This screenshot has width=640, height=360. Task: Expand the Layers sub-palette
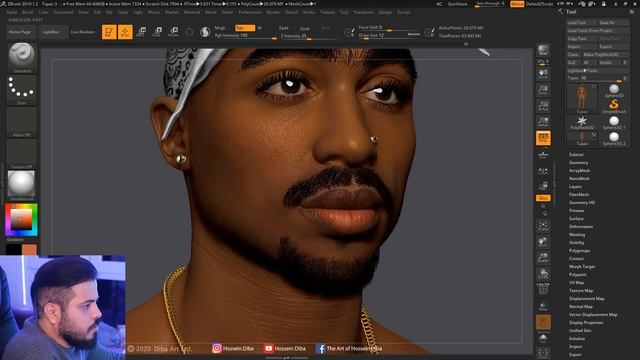tap(575, 187)
